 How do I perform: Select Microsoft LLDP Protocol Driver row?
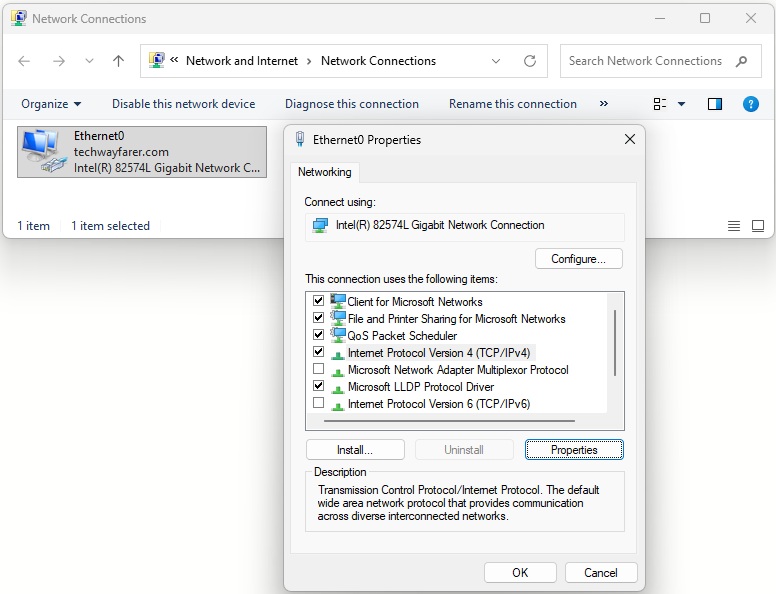tap(421, 387)
